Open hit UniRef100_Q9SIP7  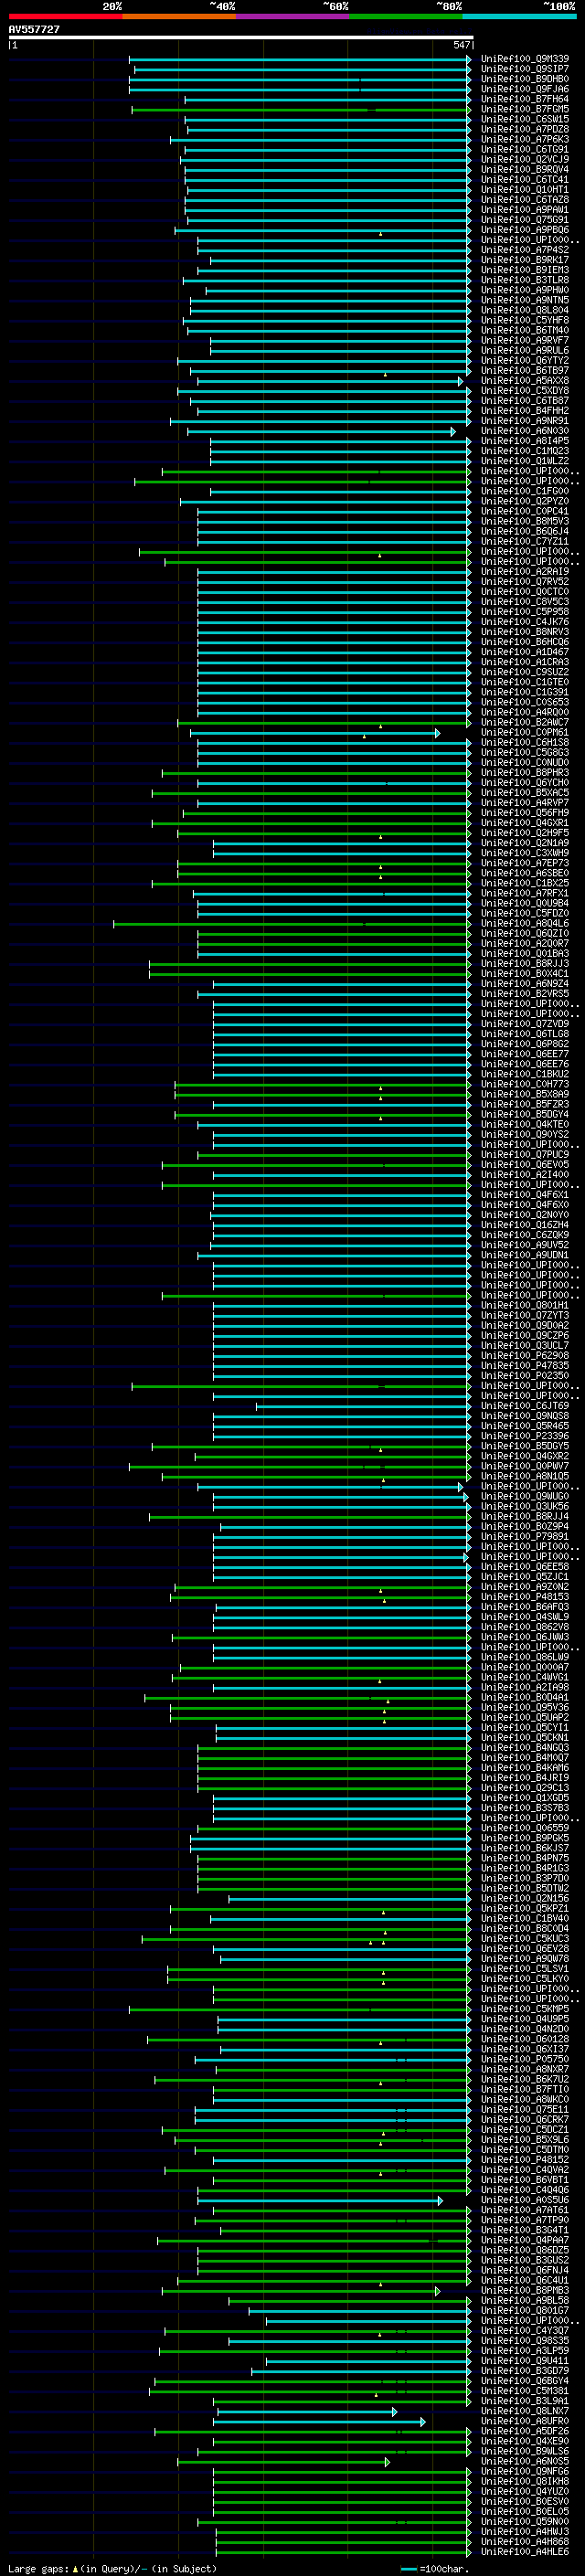(525, 69)
